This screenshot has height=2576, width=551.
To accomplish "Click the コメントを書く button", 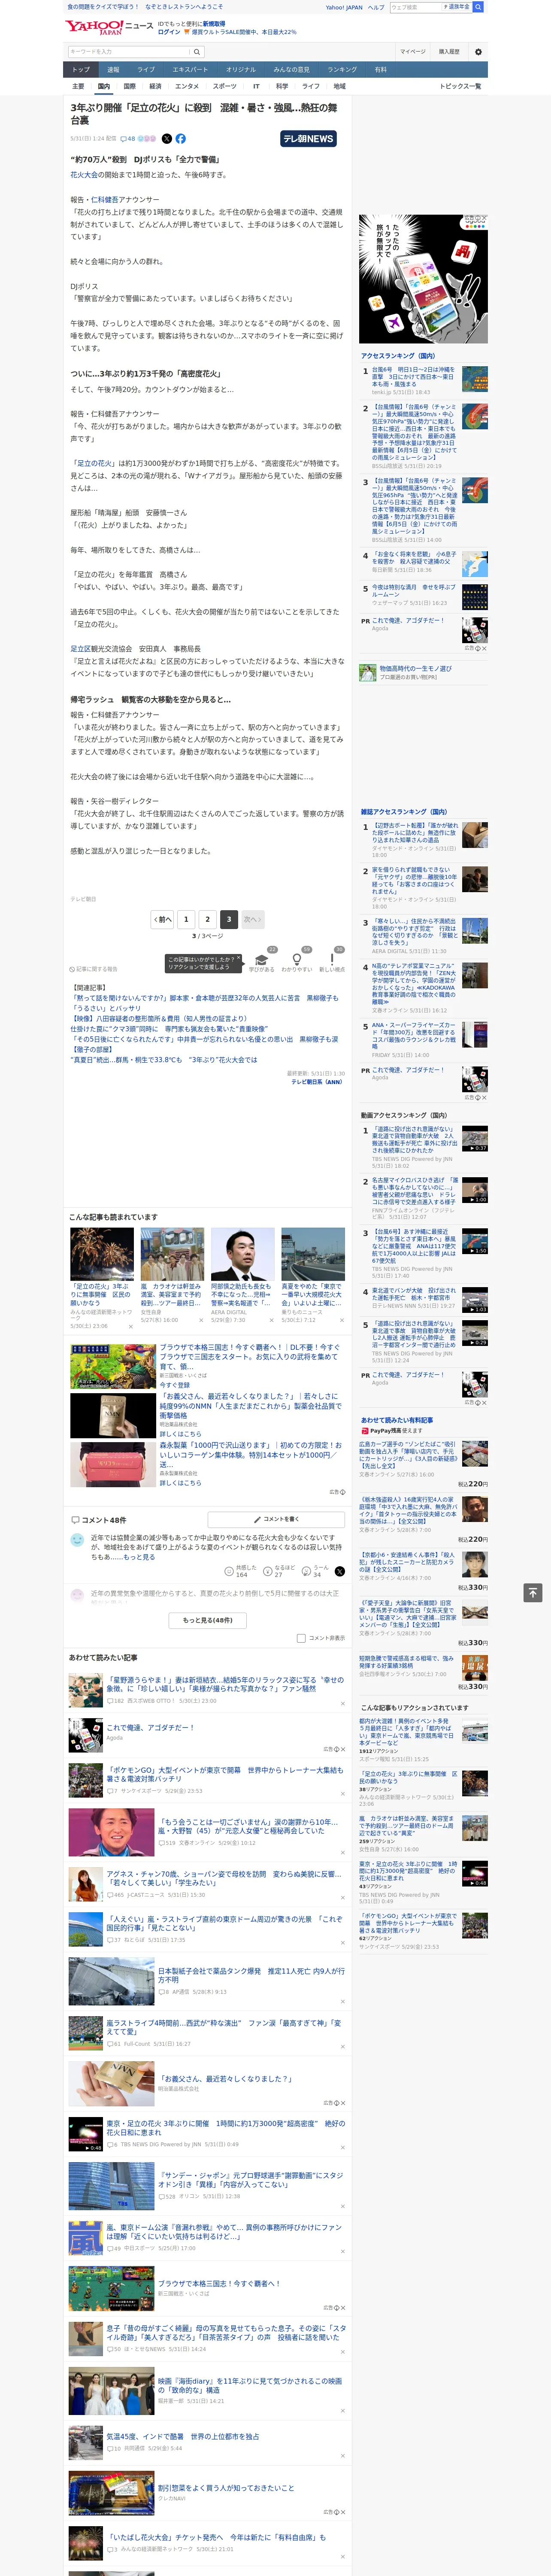I will coord(276,1519).
